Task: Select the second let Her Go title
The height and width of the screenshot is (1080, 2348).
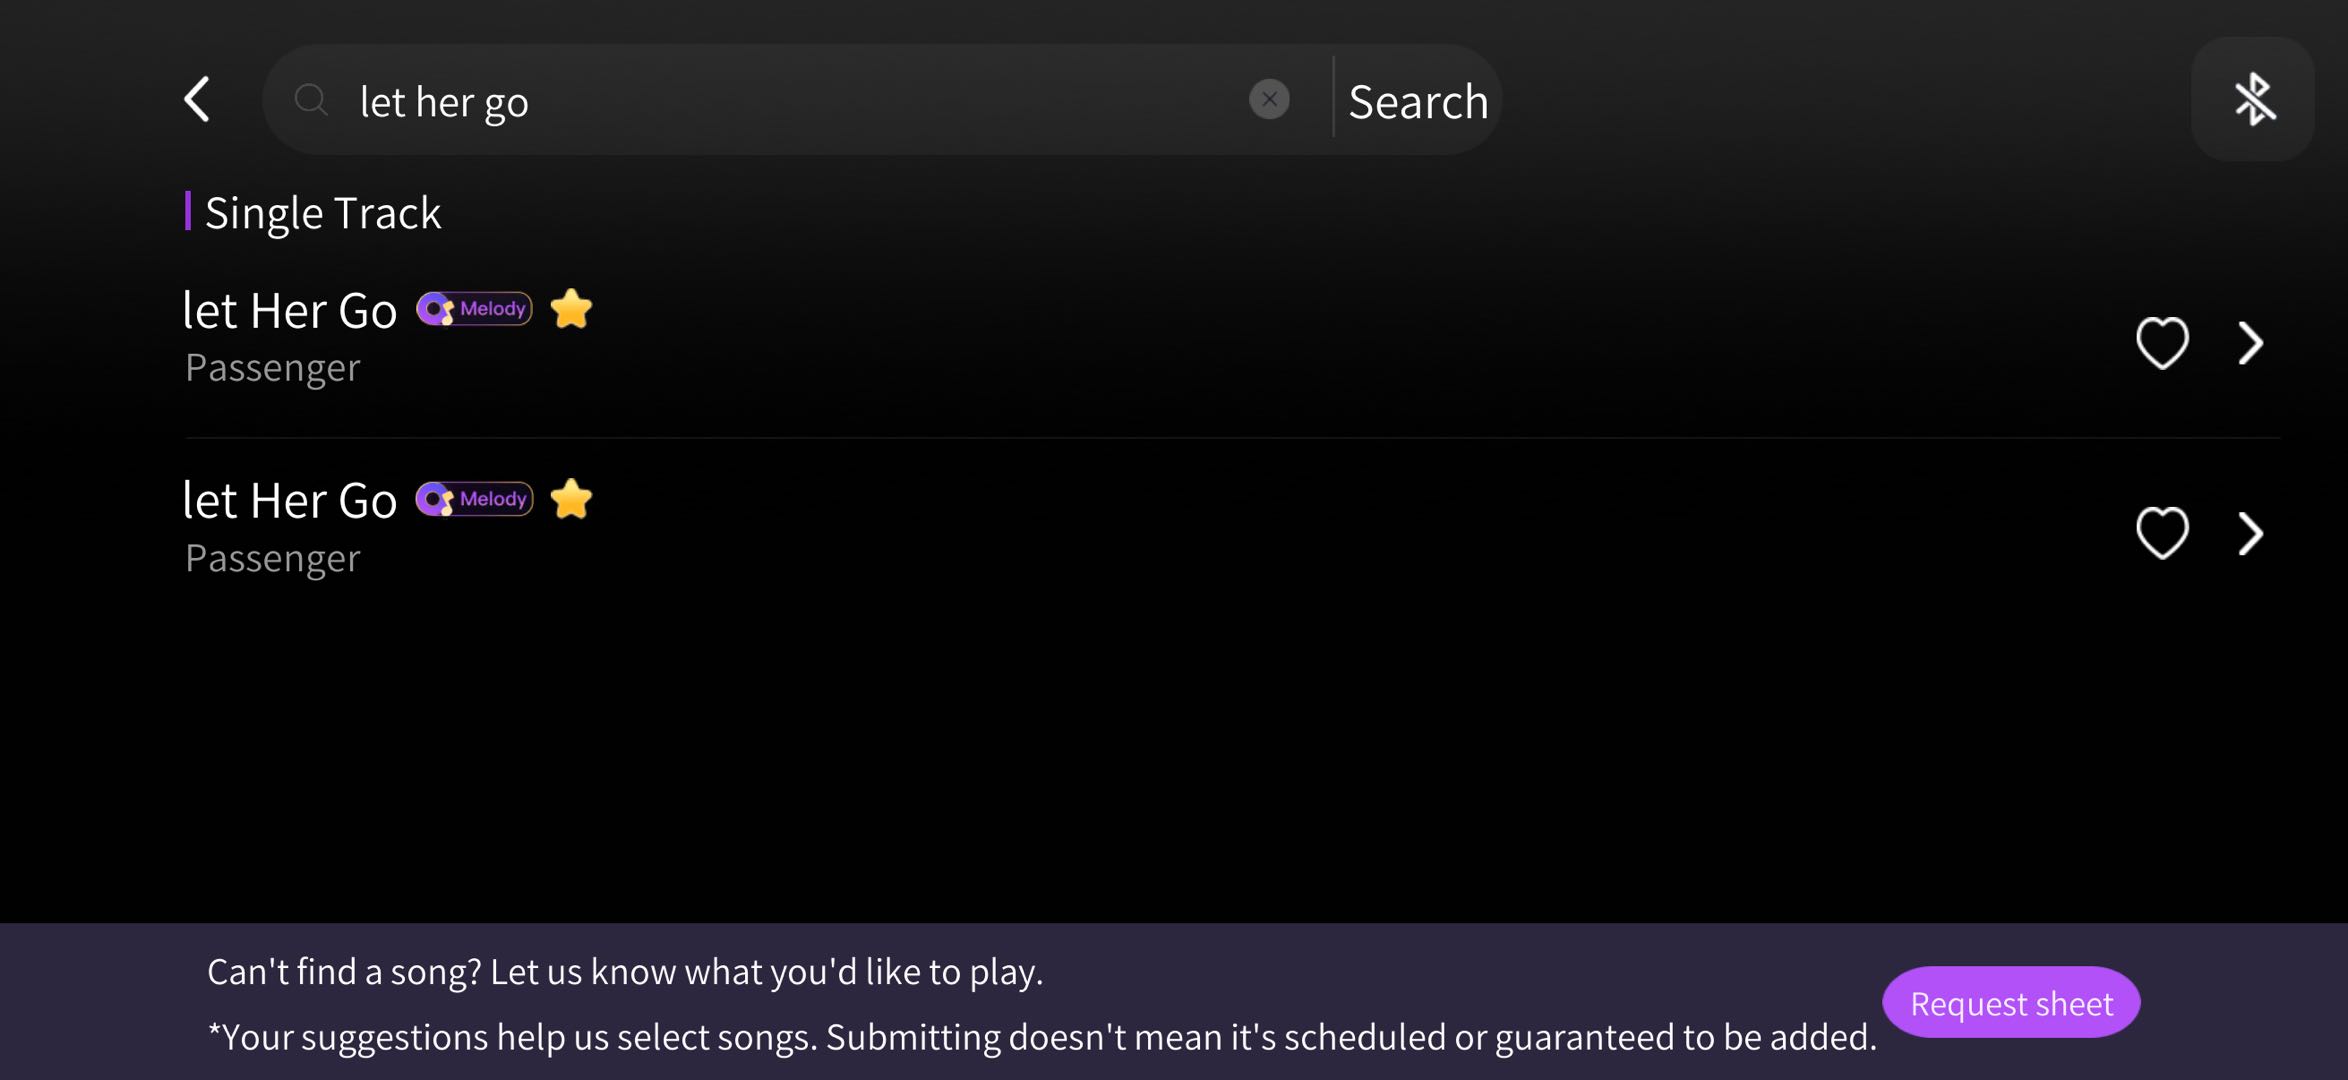Action: (x=290, y=500)
